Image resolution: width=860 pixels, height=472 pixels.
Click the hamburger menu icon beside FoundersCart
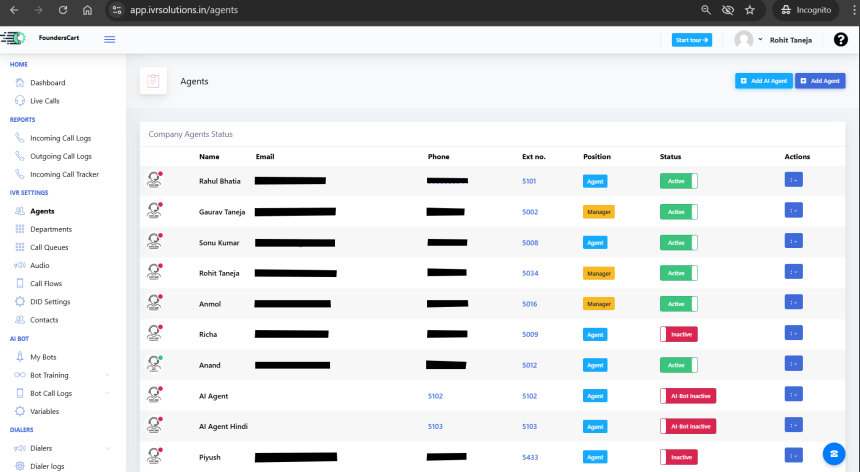coord(109,39)
